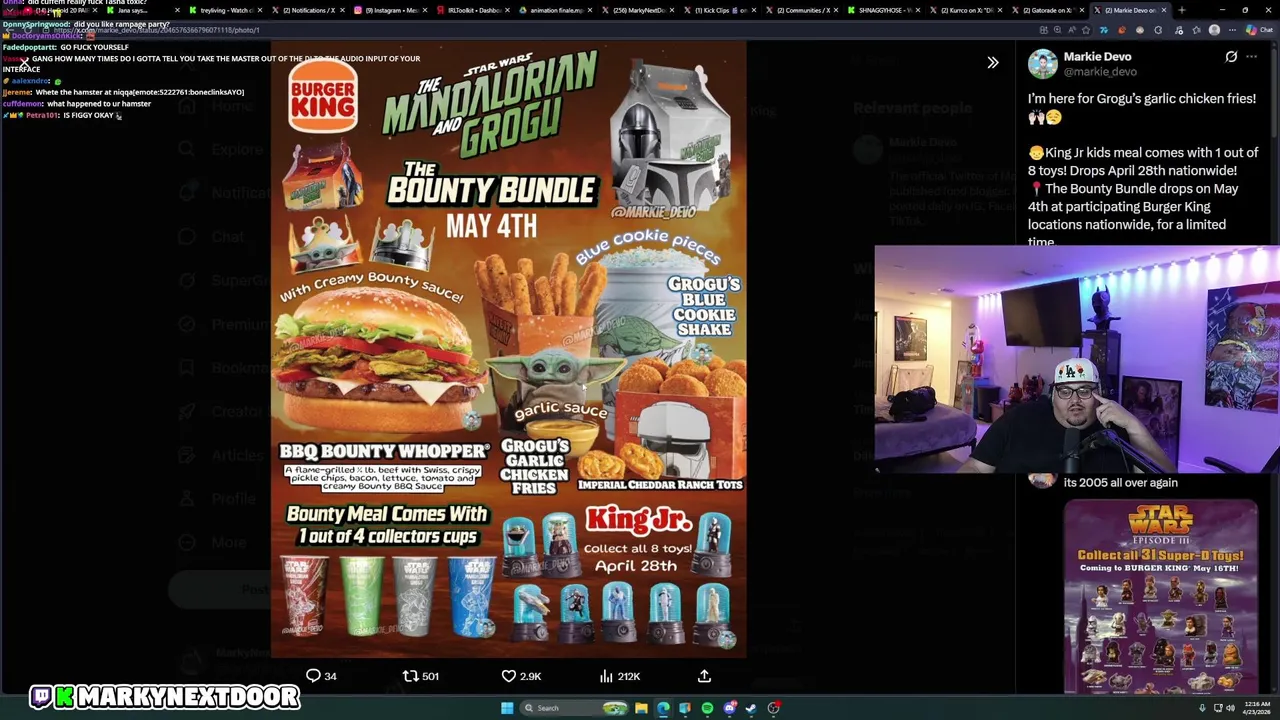Open the Markie Devo display name link

[x=1097, y=57]
